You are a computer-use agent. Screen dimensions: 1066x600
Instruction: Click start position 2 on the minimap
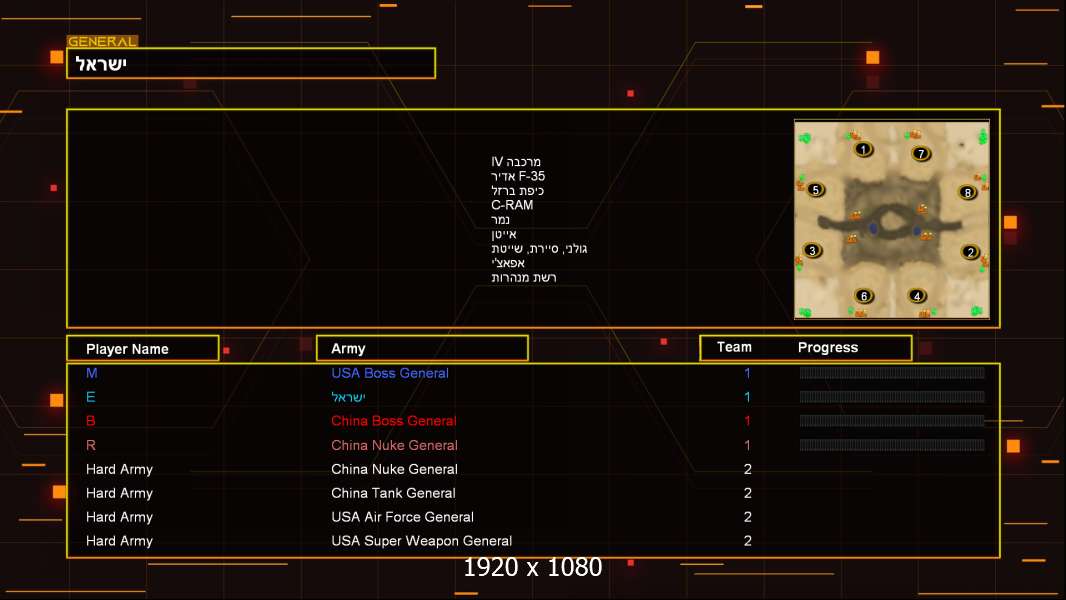coord(970,252)
